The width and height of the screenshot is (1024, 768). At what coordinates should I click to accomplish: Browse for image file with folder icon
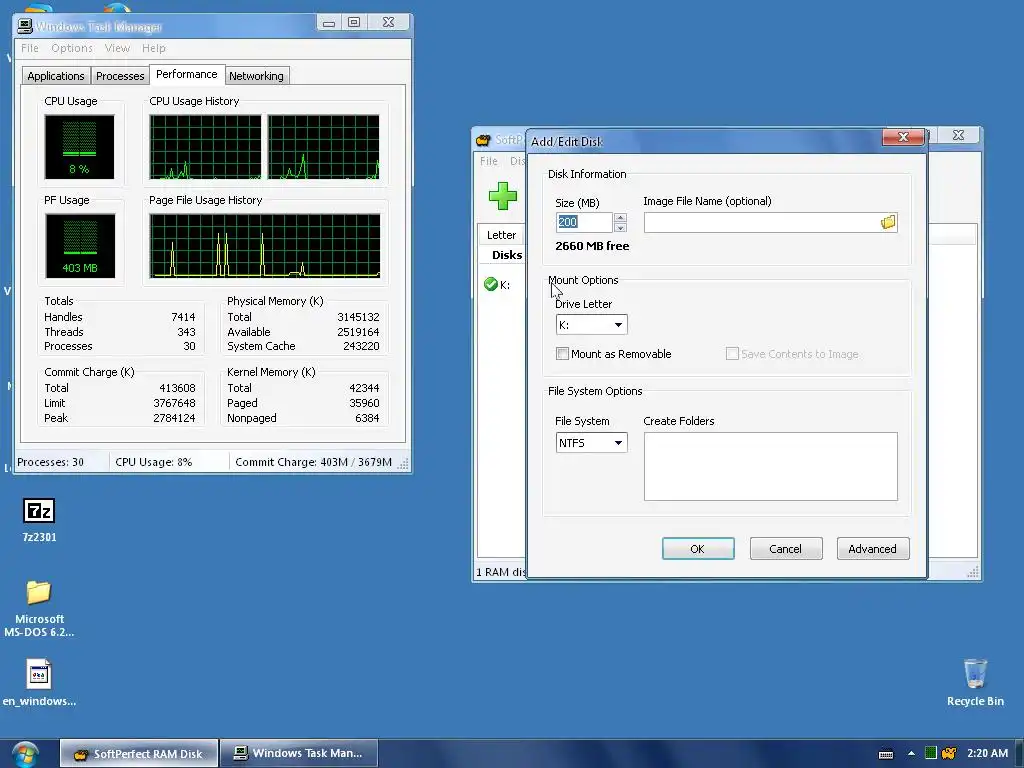888,223
